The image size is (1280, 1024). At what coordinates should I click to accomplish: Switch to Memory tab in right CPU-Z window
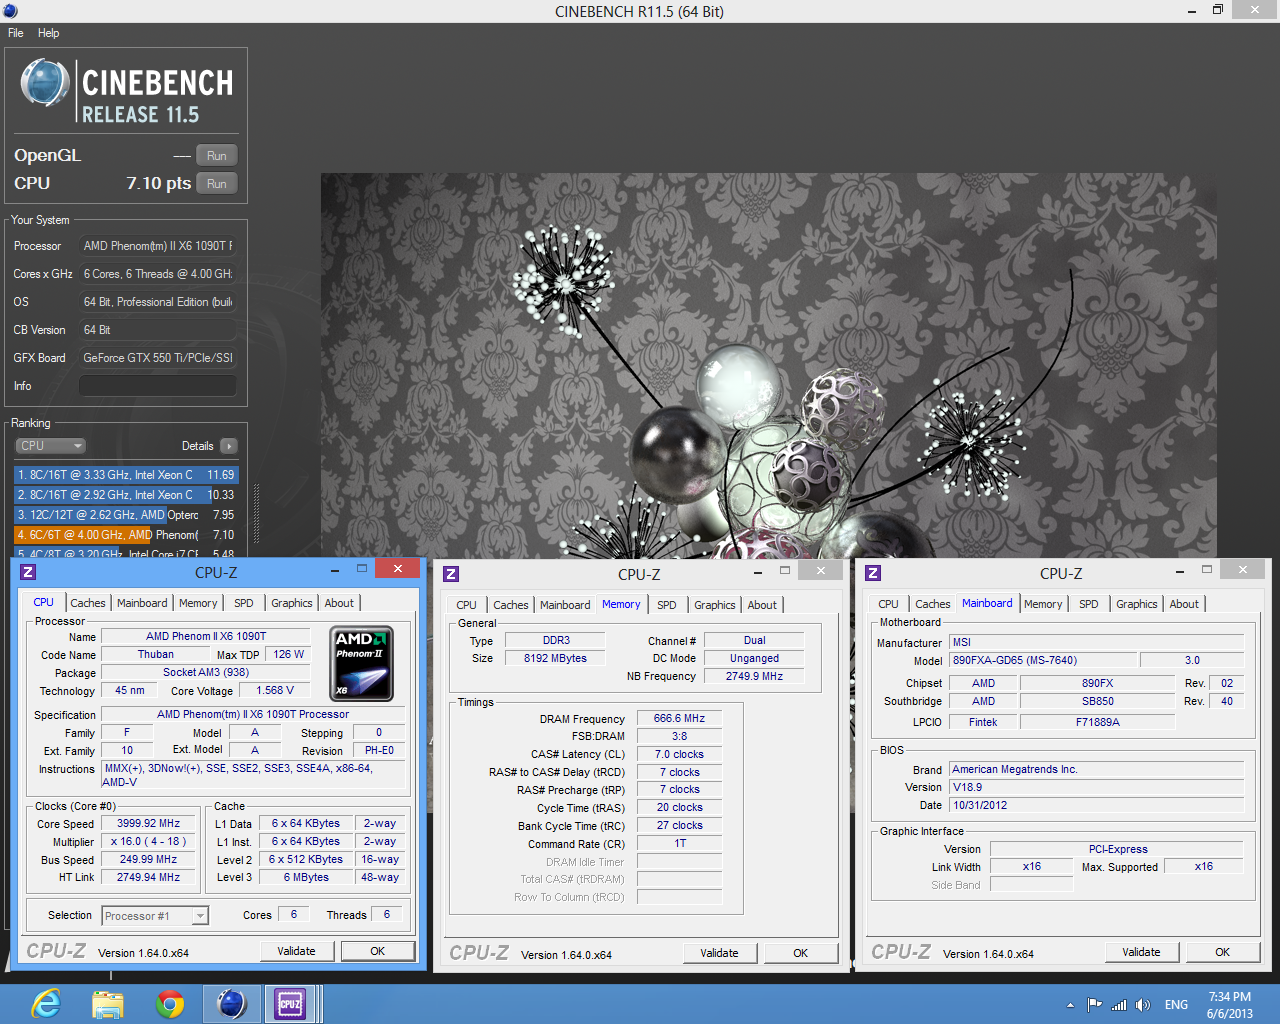point(1043,604)
